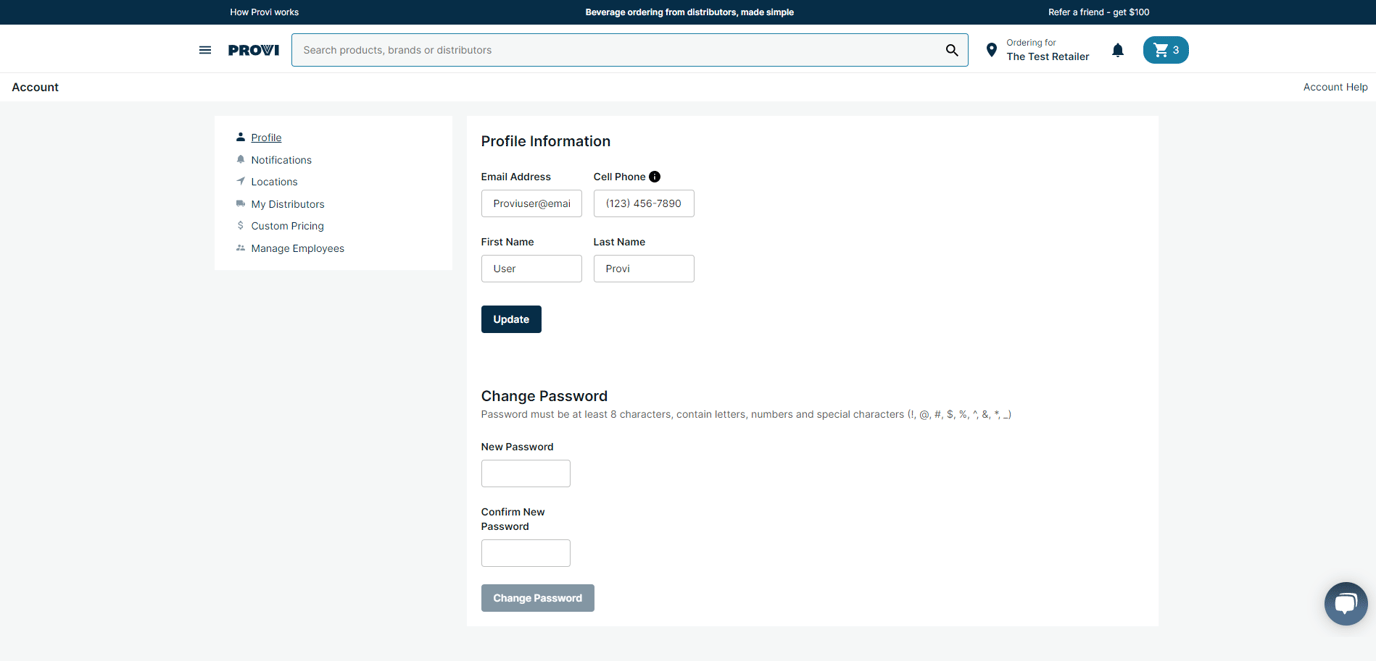Click the Account page heading

point(35,87)
